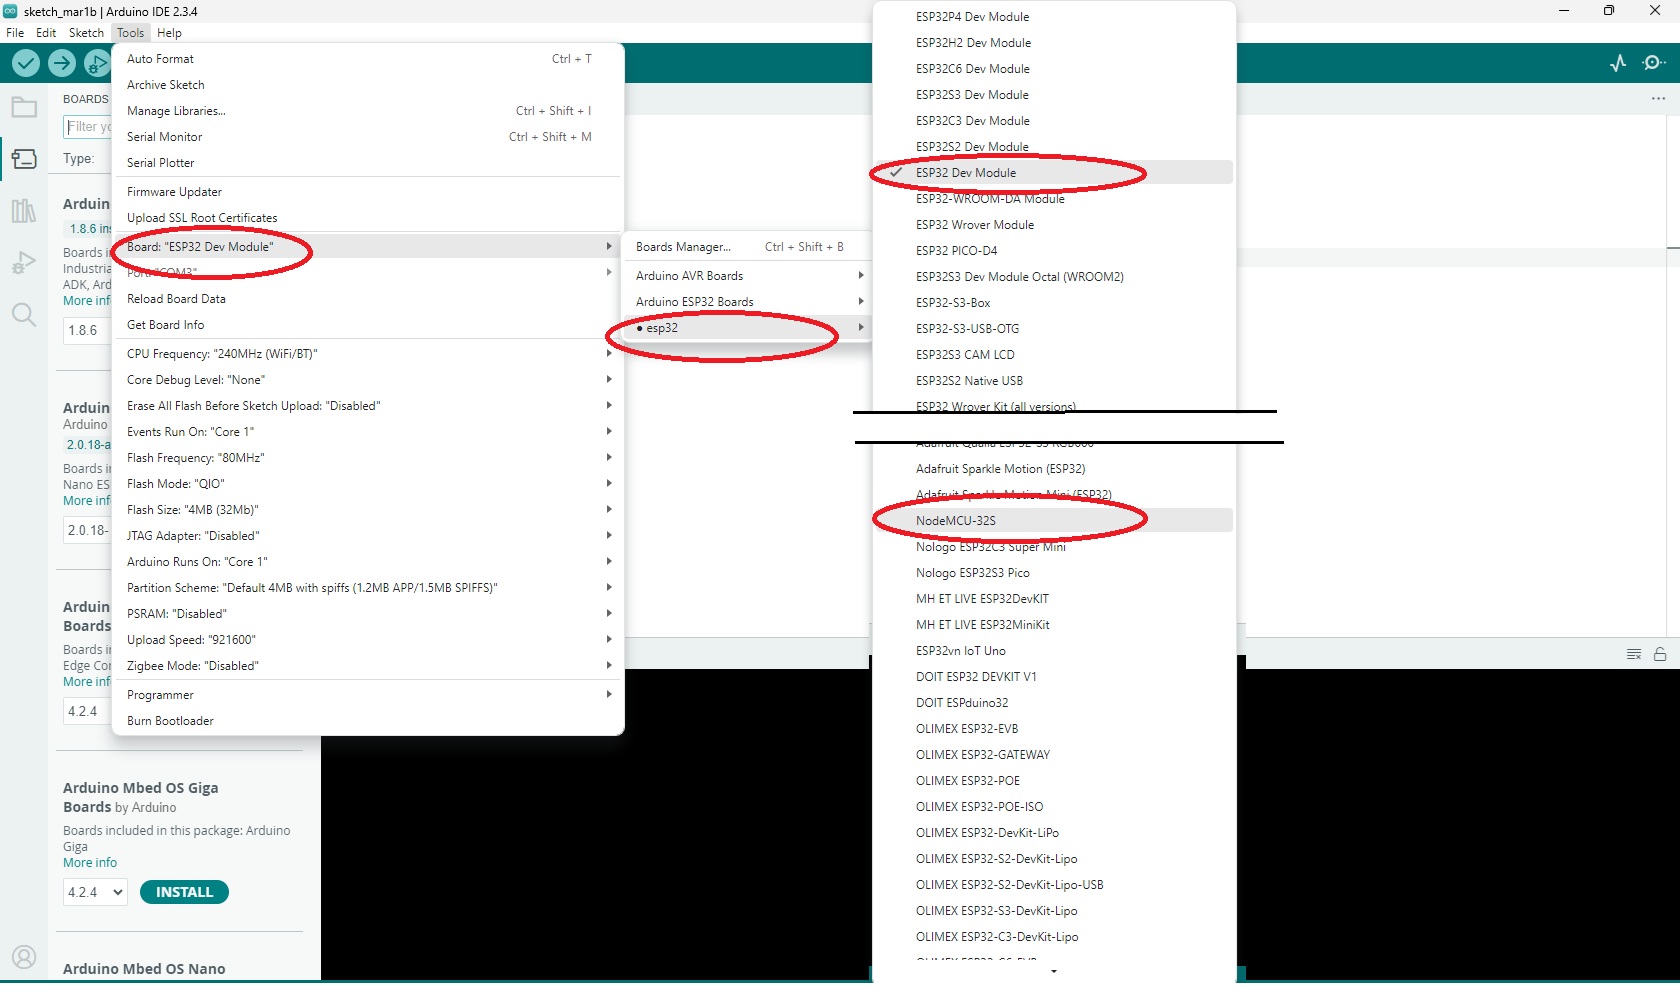Open the Search sidebar icon

24,315
